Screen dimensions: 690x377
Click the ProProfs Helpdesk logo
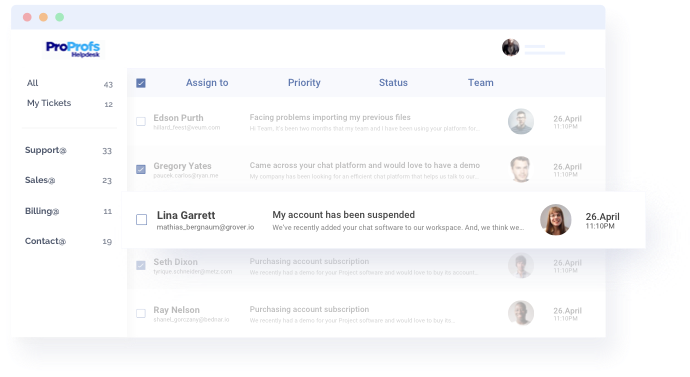pos(73,49)
